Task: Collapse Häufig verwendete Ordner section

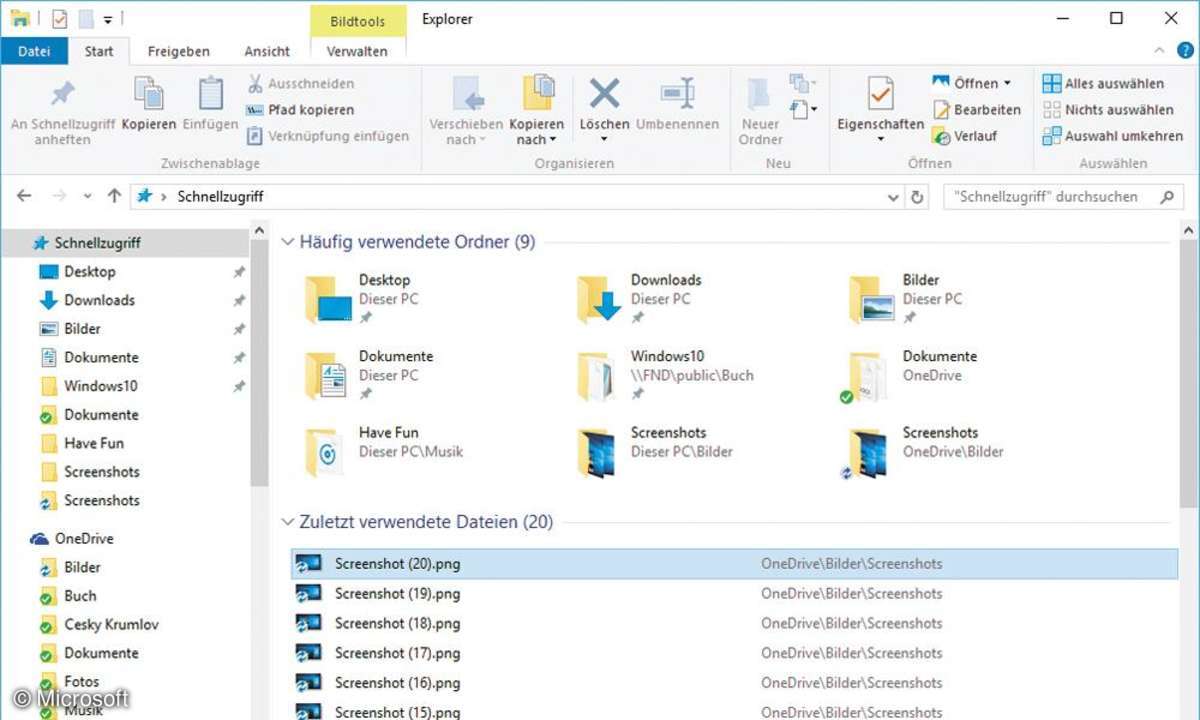Action: point(288,242)
